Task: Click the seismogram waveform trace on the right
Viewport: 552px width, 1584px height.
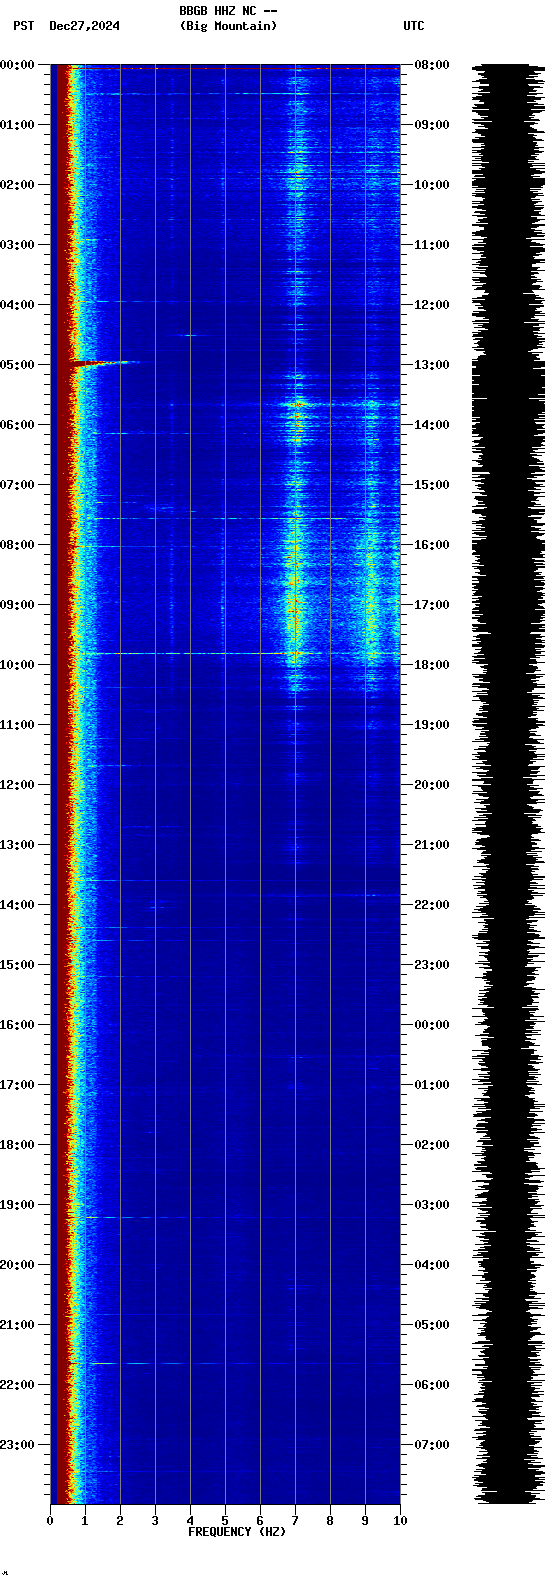Action: (509, 784)
